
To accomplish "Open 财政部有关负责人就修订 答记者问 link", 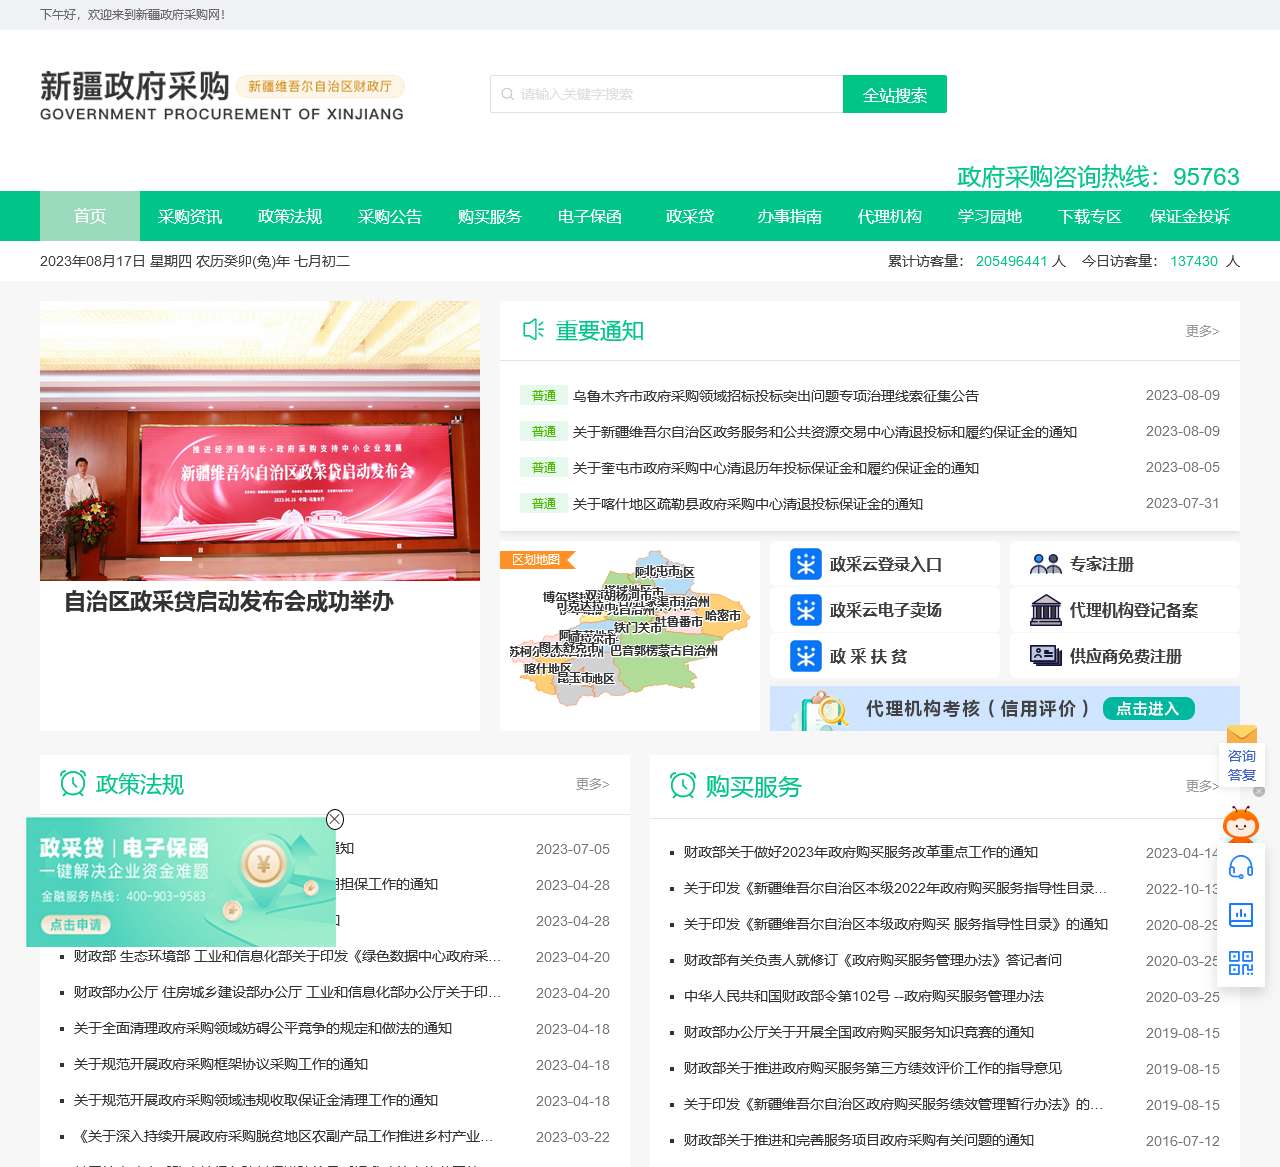I will (873, 960).
